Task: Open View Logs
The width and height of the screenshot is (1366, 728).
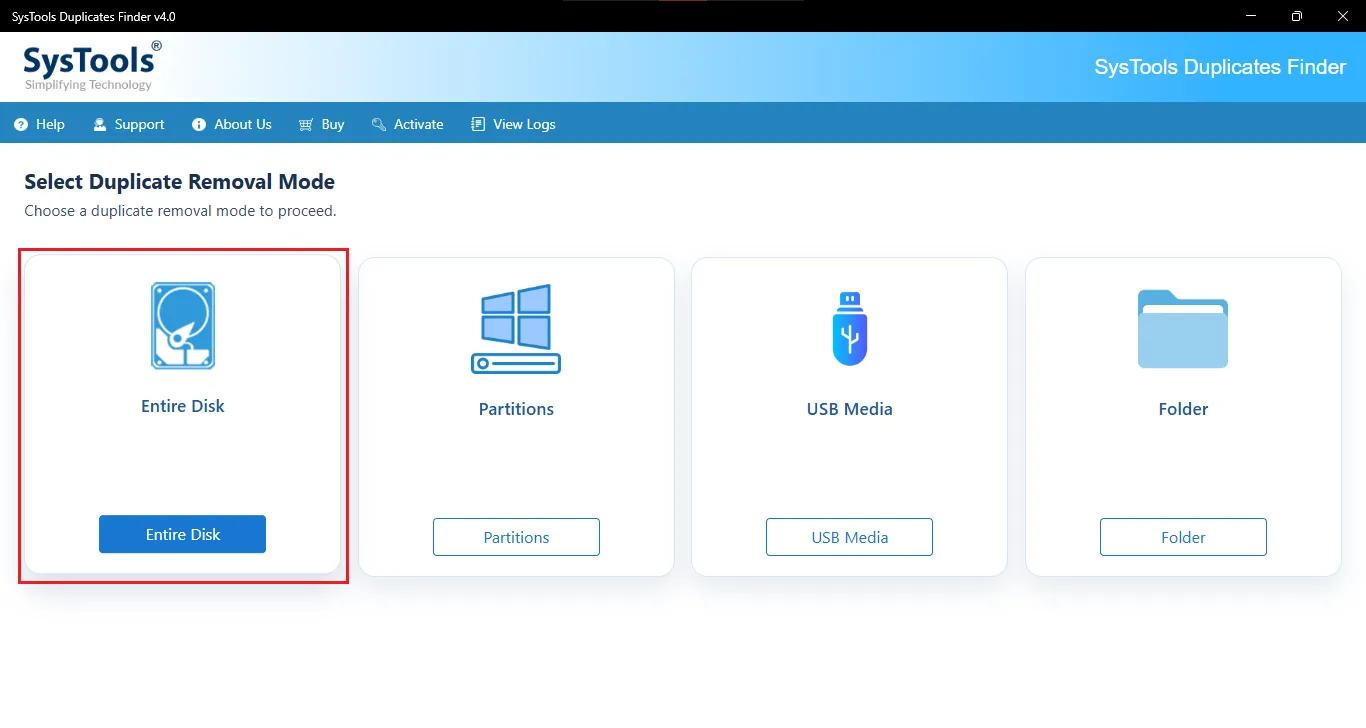Action: pos(513,125)
